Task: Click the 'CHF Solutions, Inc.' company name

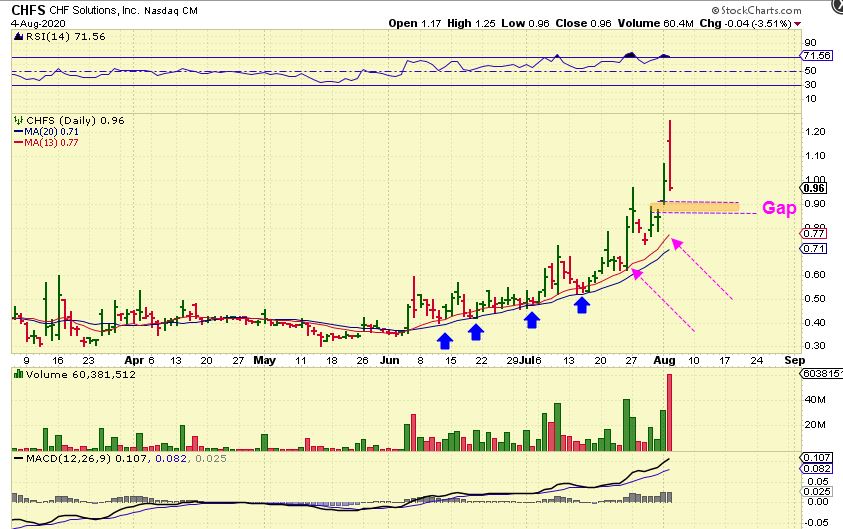Action: pyautogui.click(x=94, y=10)
